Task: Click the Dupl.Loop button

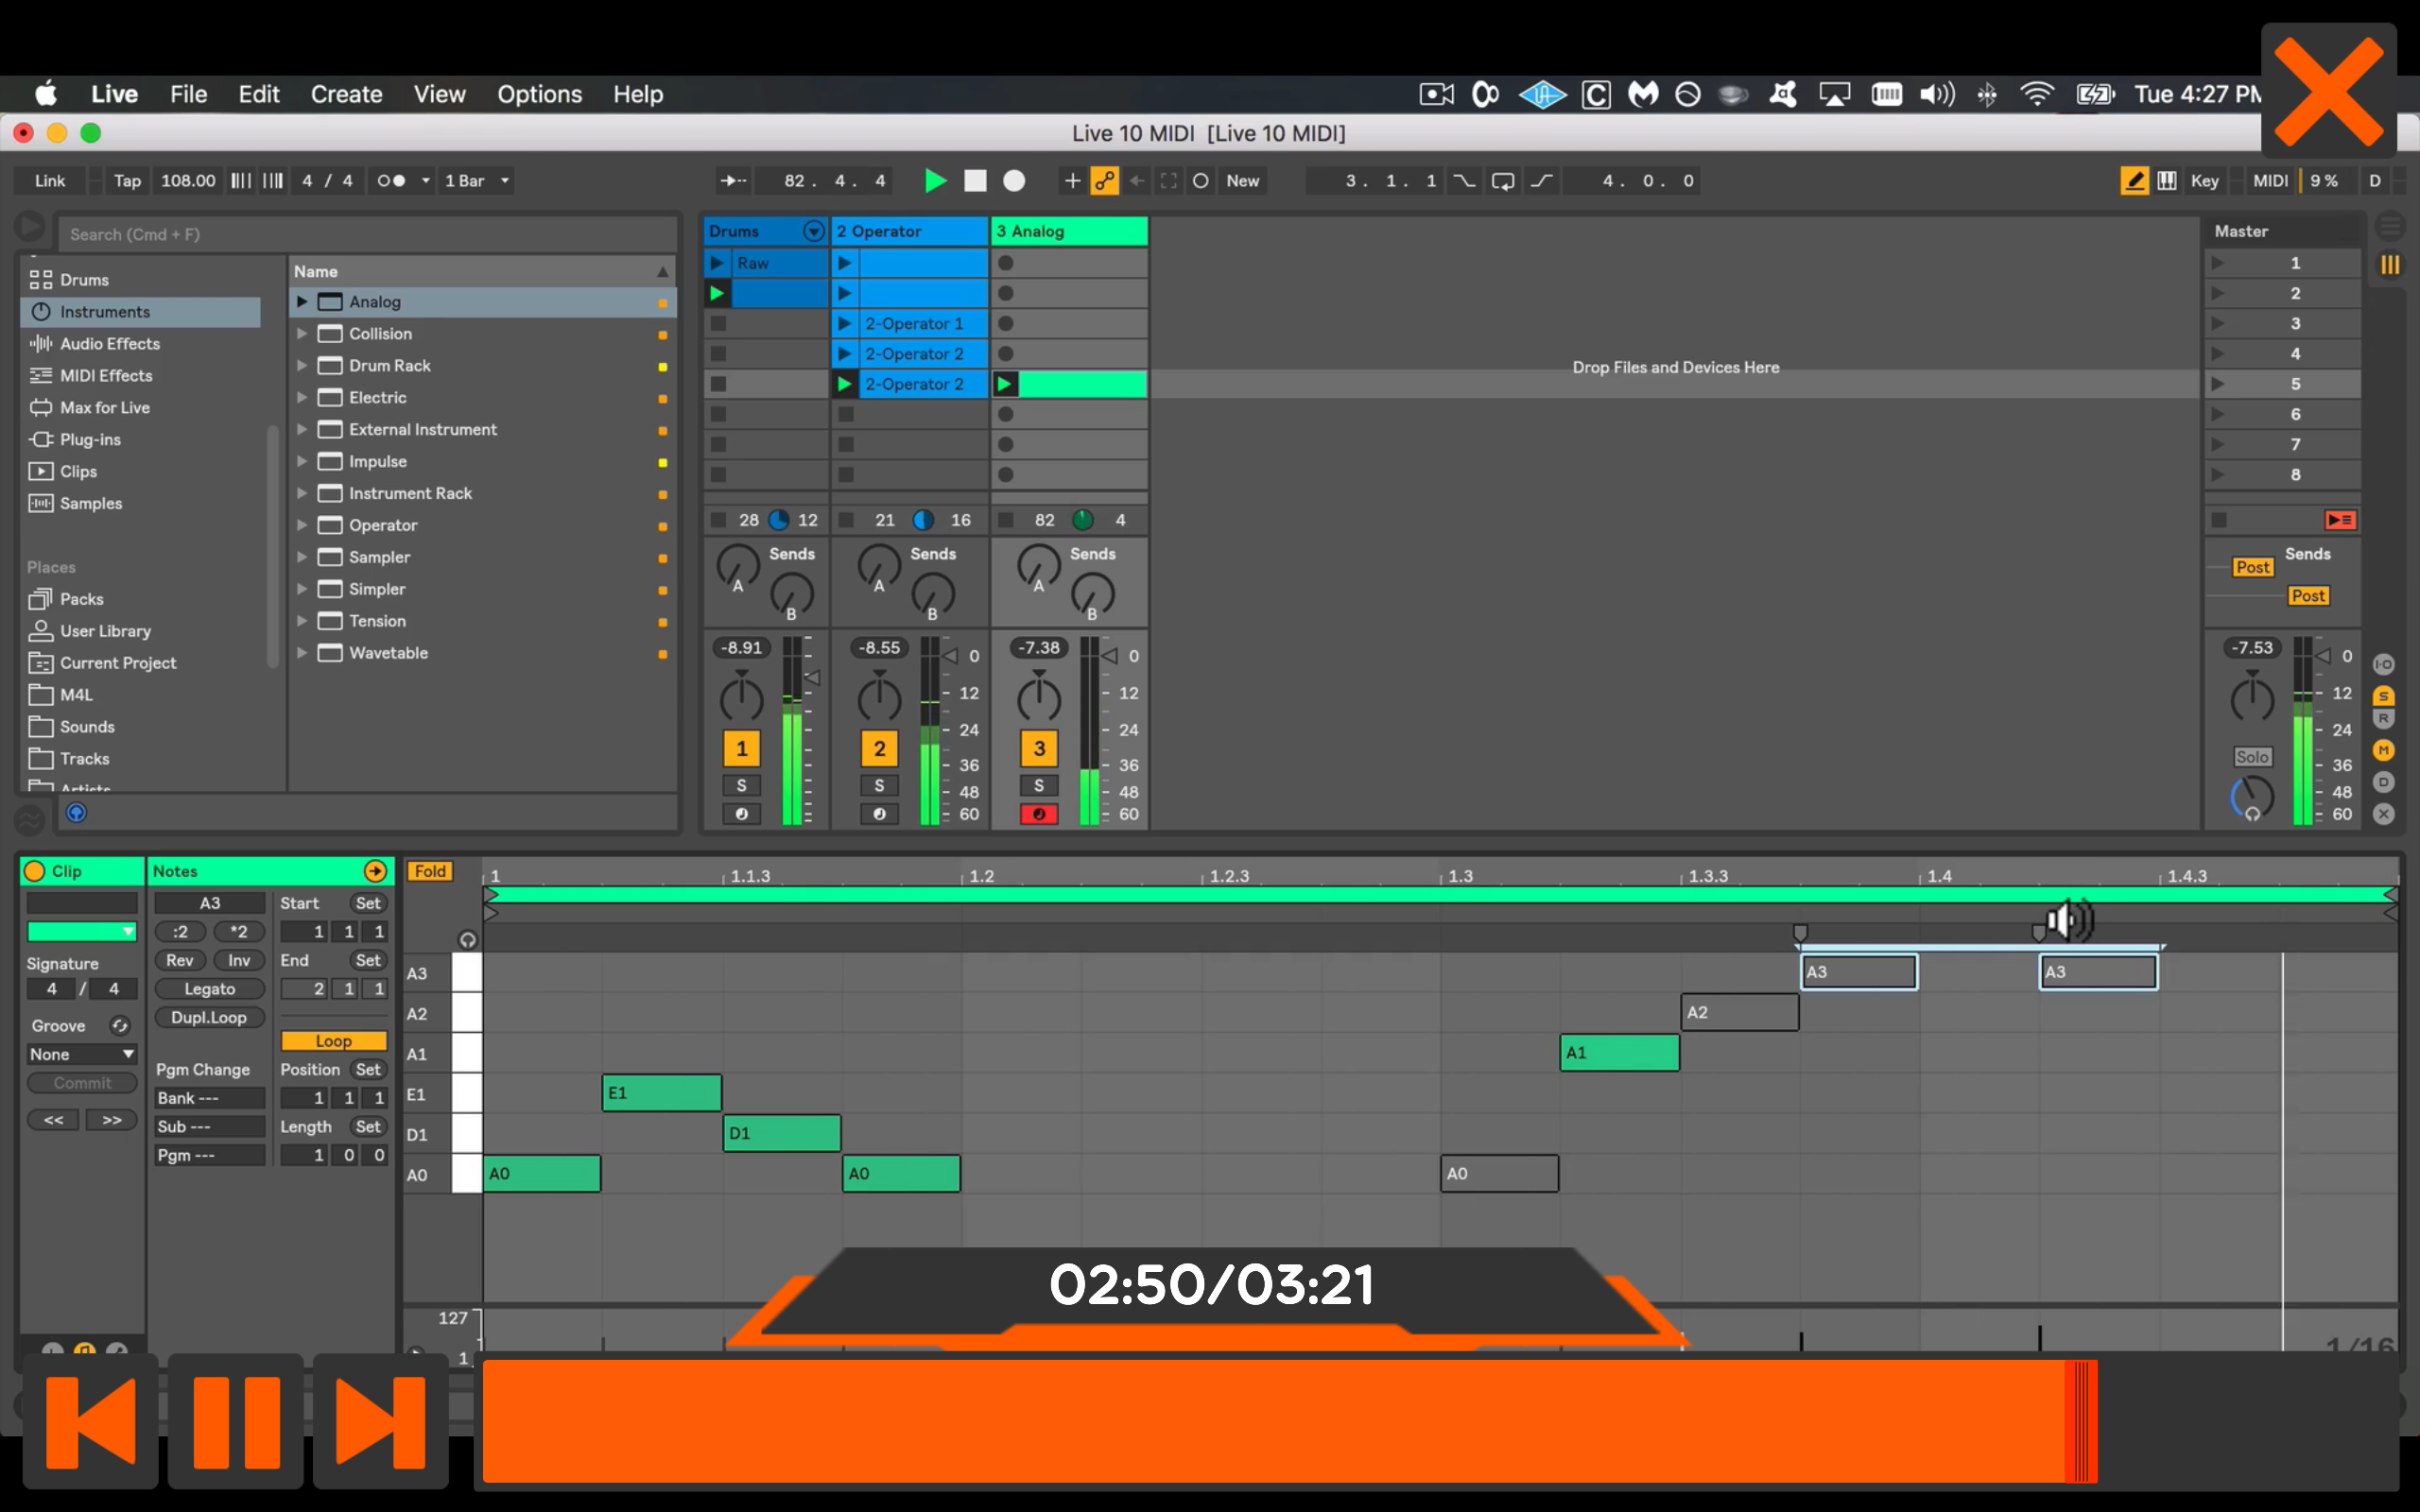Action: [x=209, y=1017]
